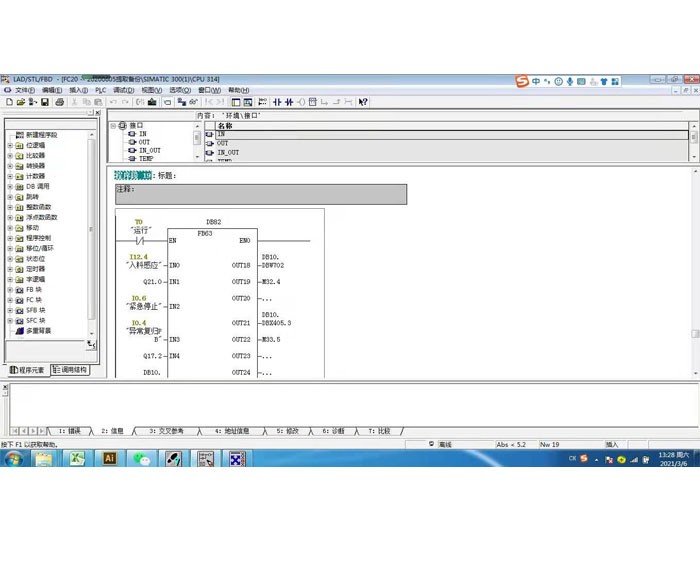Click the WeChat icon in the taskbar
The height and width of the screenshot is (561, 700).
point(141,458)
